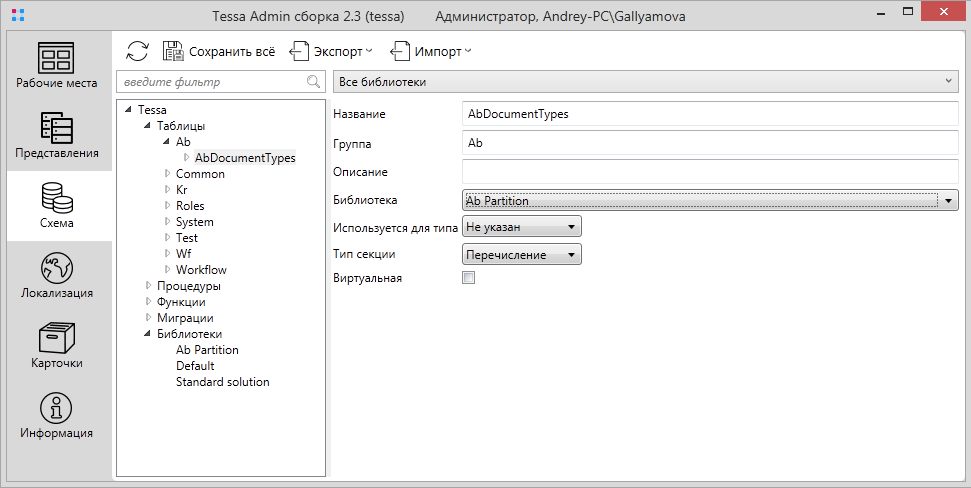Image resolution: width=971 pixels, height=488 pixels.
Task: Expand the Common tree node
Action: [167, 174]
